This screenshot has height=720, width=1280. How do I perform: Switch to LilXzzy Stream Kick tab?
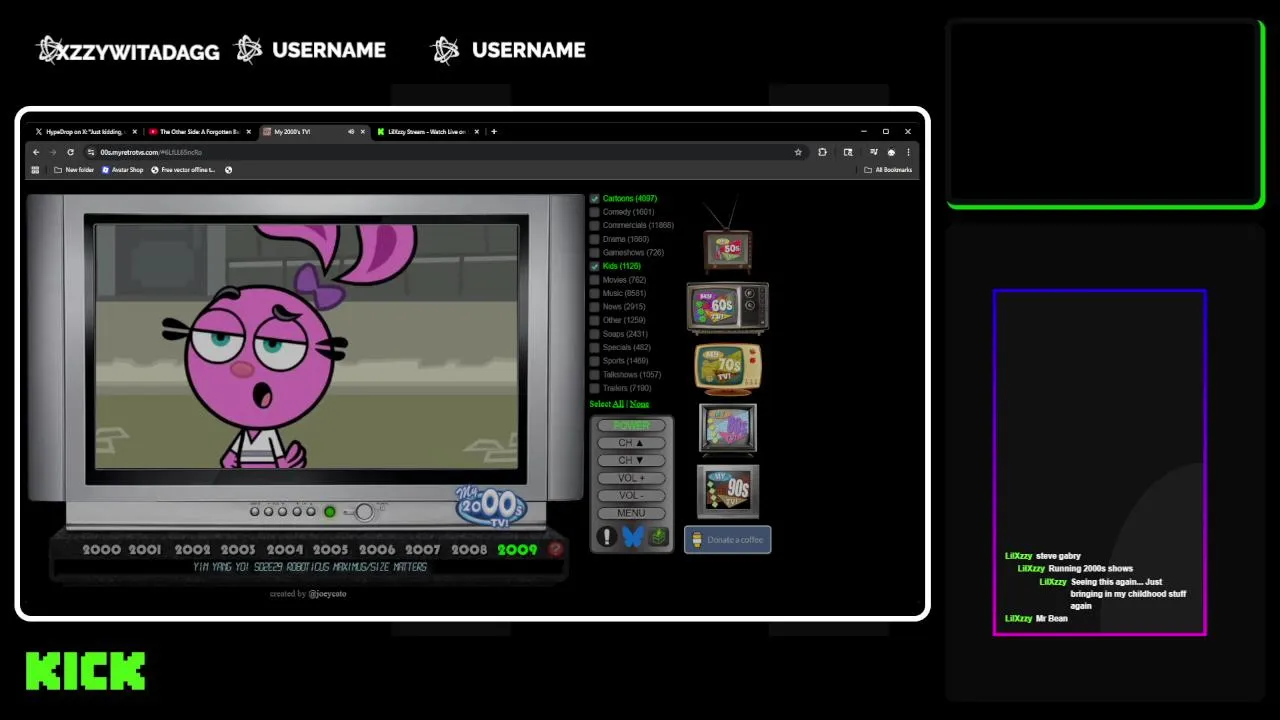coord(427,131)
